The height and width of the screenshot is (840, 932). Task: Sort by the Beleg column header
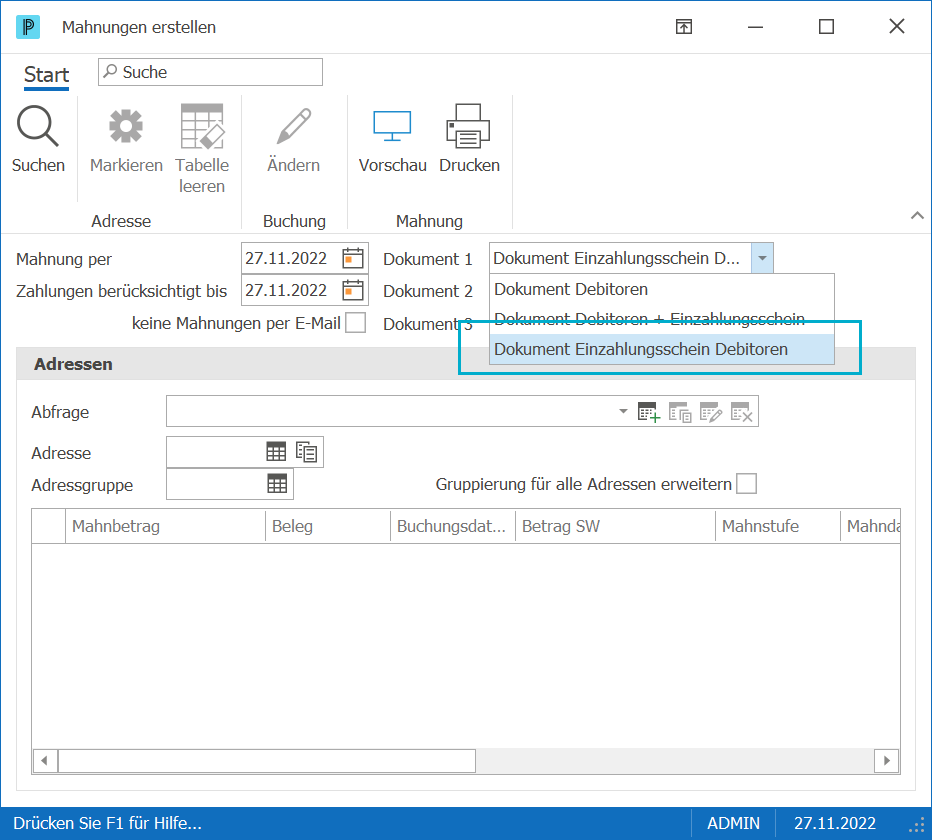click(x=328, y=526)
